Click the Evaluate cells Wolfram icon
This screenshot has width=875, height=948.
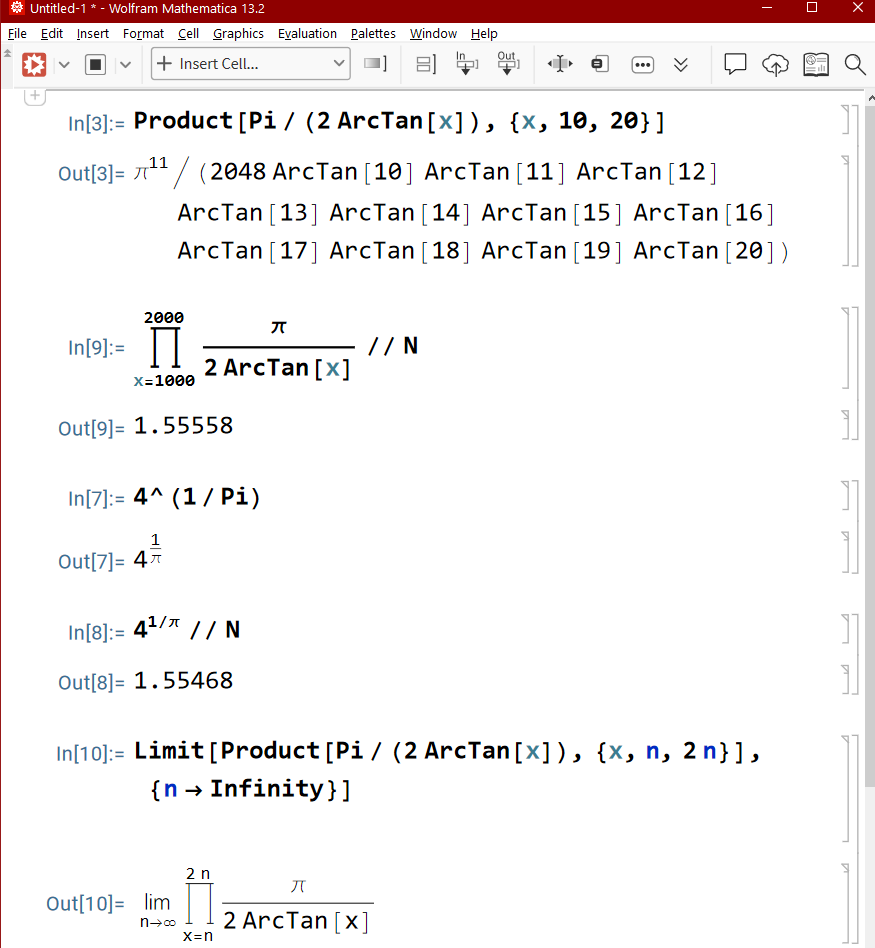click(34, 64)
